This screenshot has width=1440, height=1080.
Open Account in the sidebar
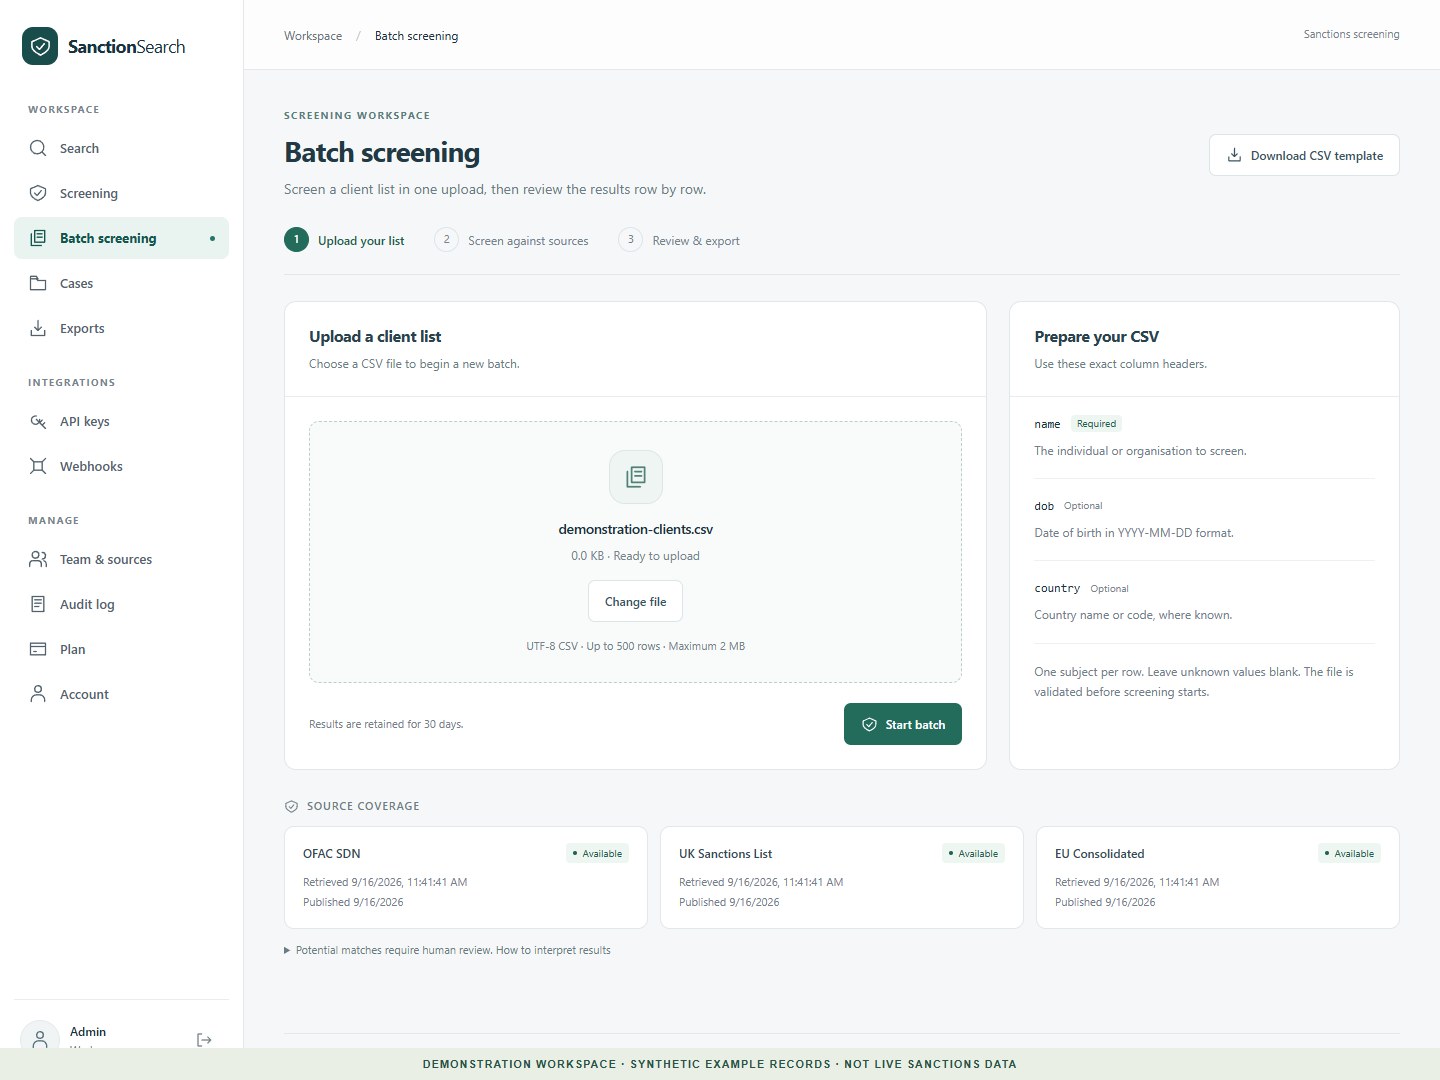pyautogui.click(x=121, y=694)
